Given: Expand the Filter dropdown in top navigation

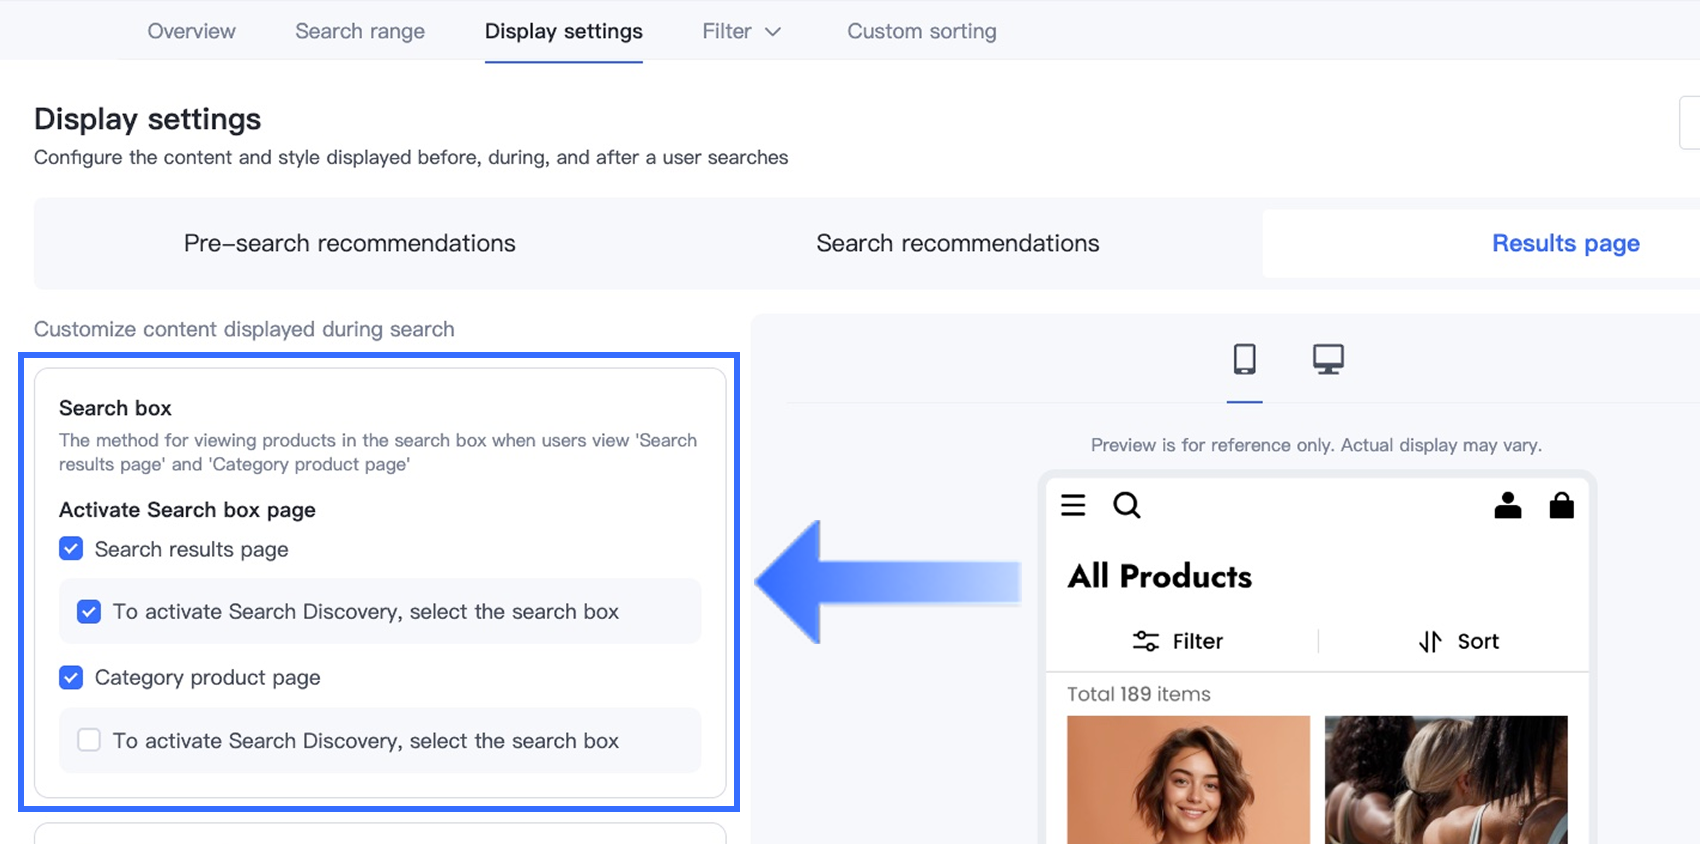Looking at the screenshot, I should [741, 31].
